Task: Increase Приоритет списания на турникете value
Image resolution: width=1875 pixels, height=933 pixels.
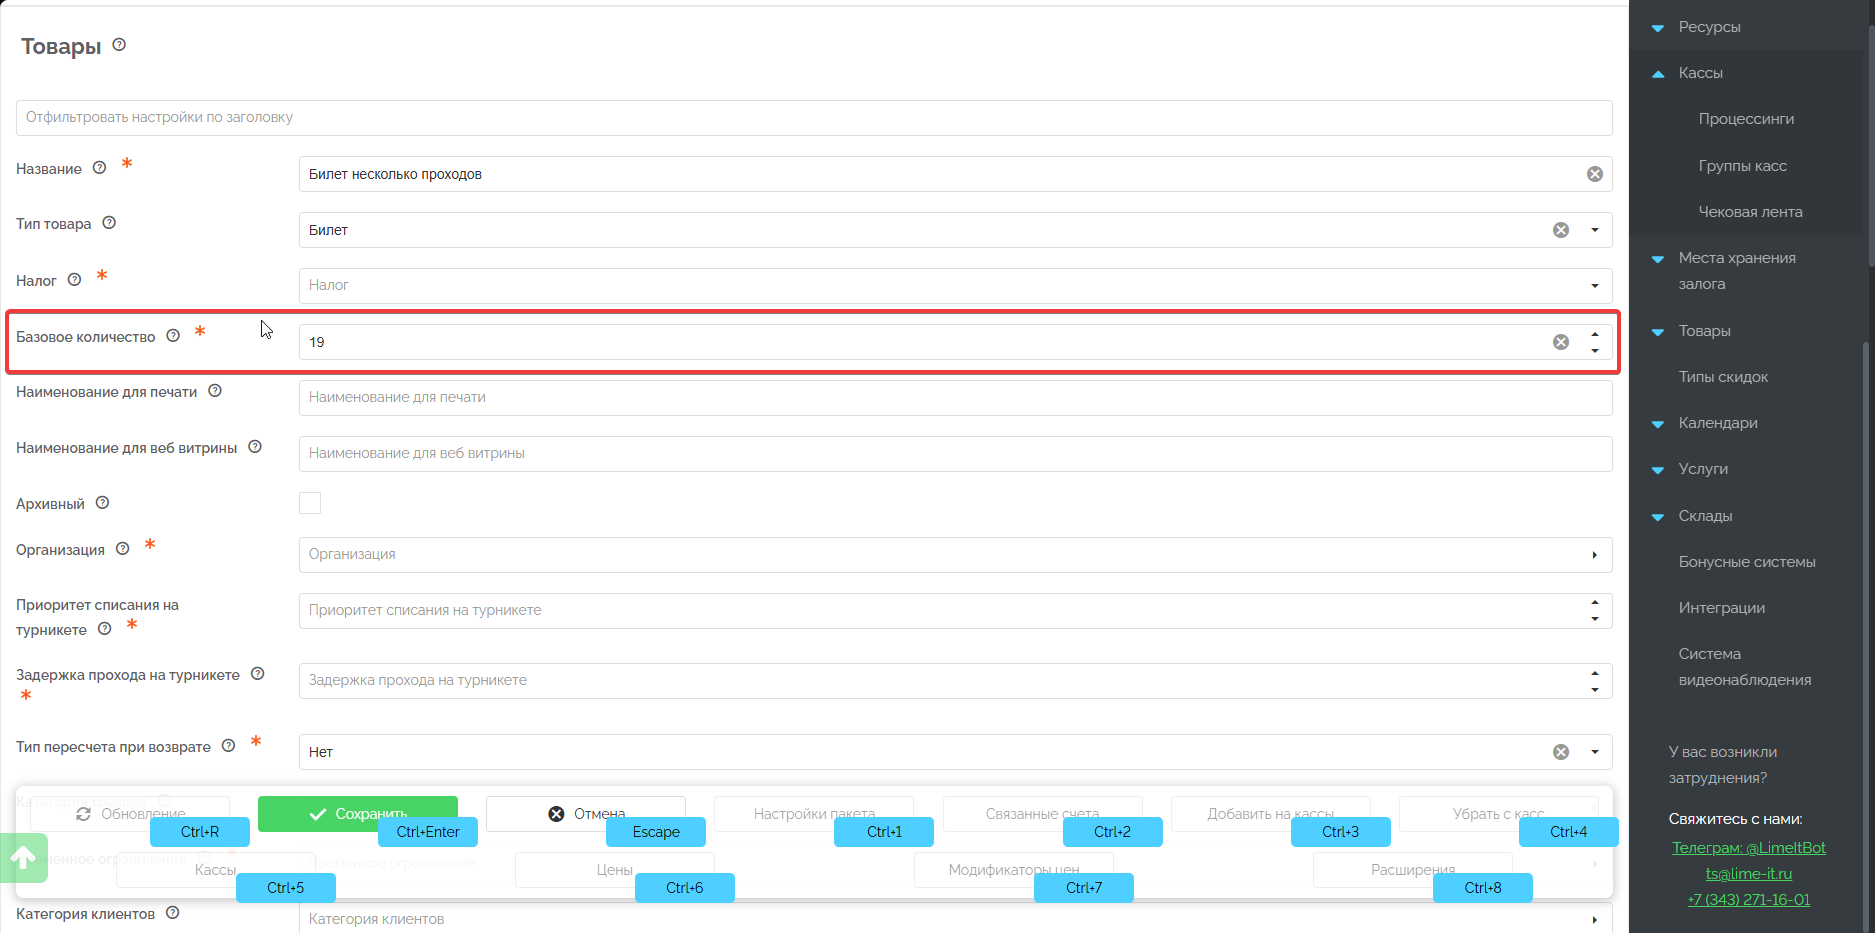Action: pyautogui.click(x=1594, y=603)
